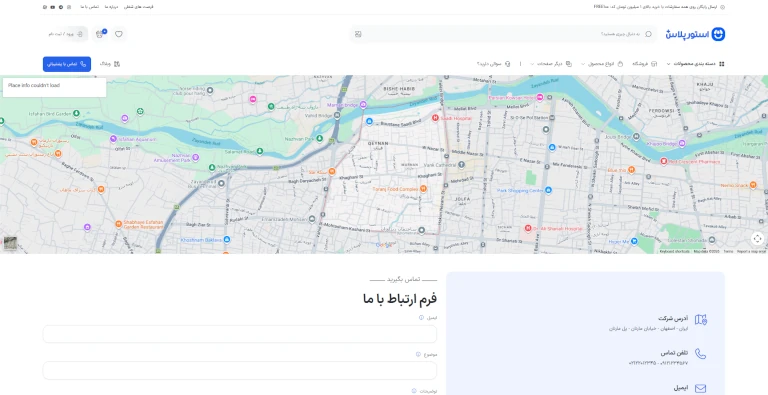This screenshot has height=395, width=768.
Task: Click the Vank Cathedral map marker
Action: click(461, 165)
